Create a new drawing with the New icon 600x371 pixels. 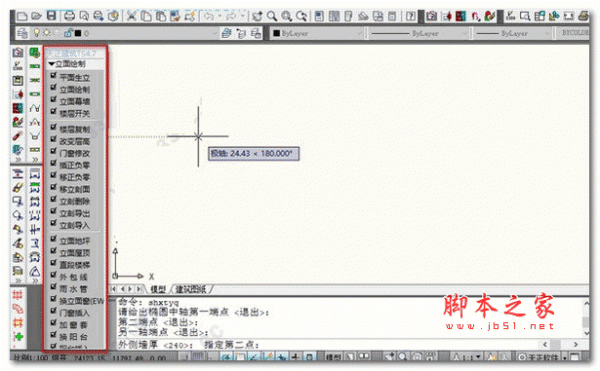pos(23,16)
